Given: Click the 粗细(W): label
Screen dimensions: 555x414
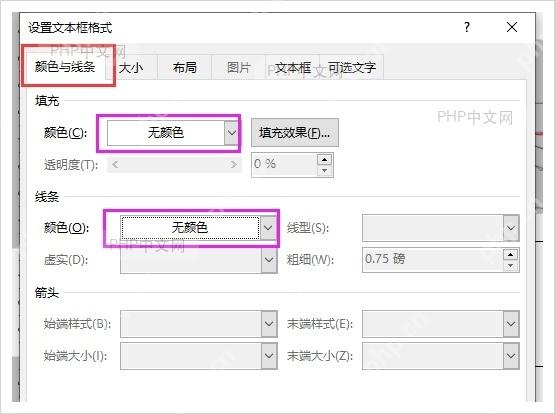Looking at the screenshot, I should 310,260.
